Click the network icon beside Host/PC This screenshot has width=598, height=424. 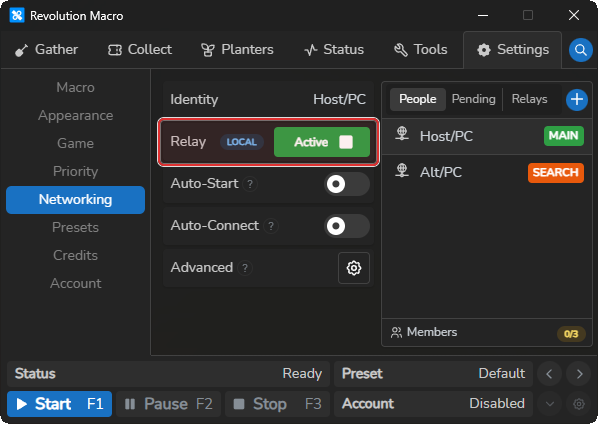(x=402, y=134)
